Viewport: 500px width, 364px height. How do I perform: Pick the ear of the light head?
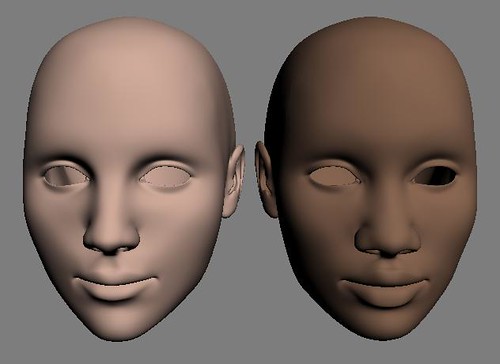pos(234,181)
